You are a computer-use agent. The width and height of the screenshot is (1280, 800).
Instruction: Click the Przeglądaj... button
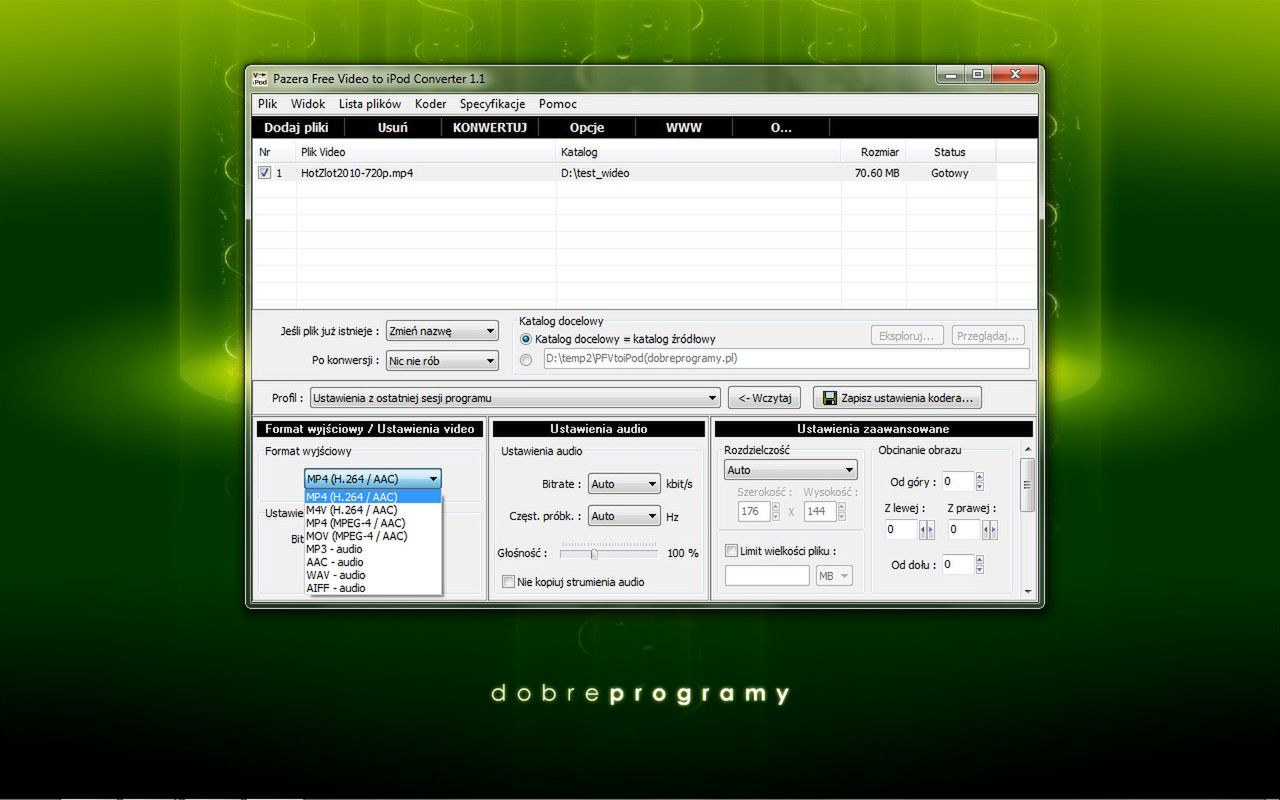(988, 336)
